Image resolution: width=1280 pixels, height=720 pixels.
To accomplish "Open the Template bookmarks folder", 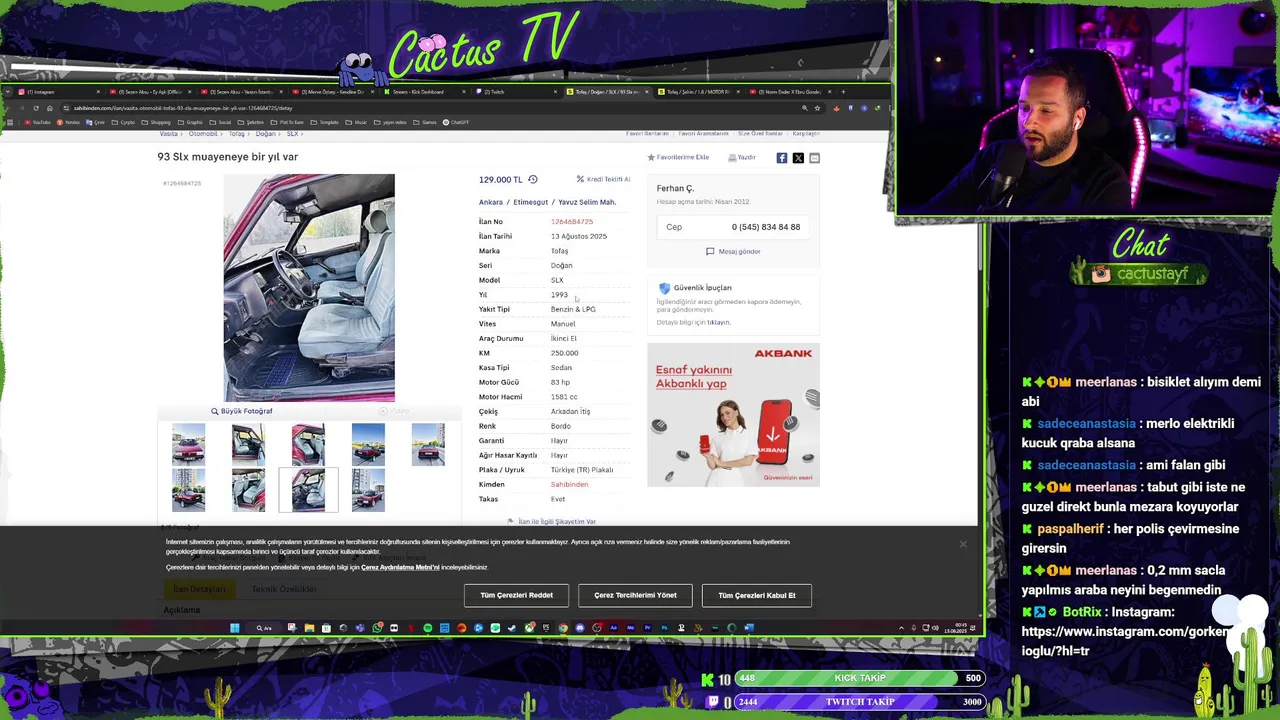I will point(325,122).
